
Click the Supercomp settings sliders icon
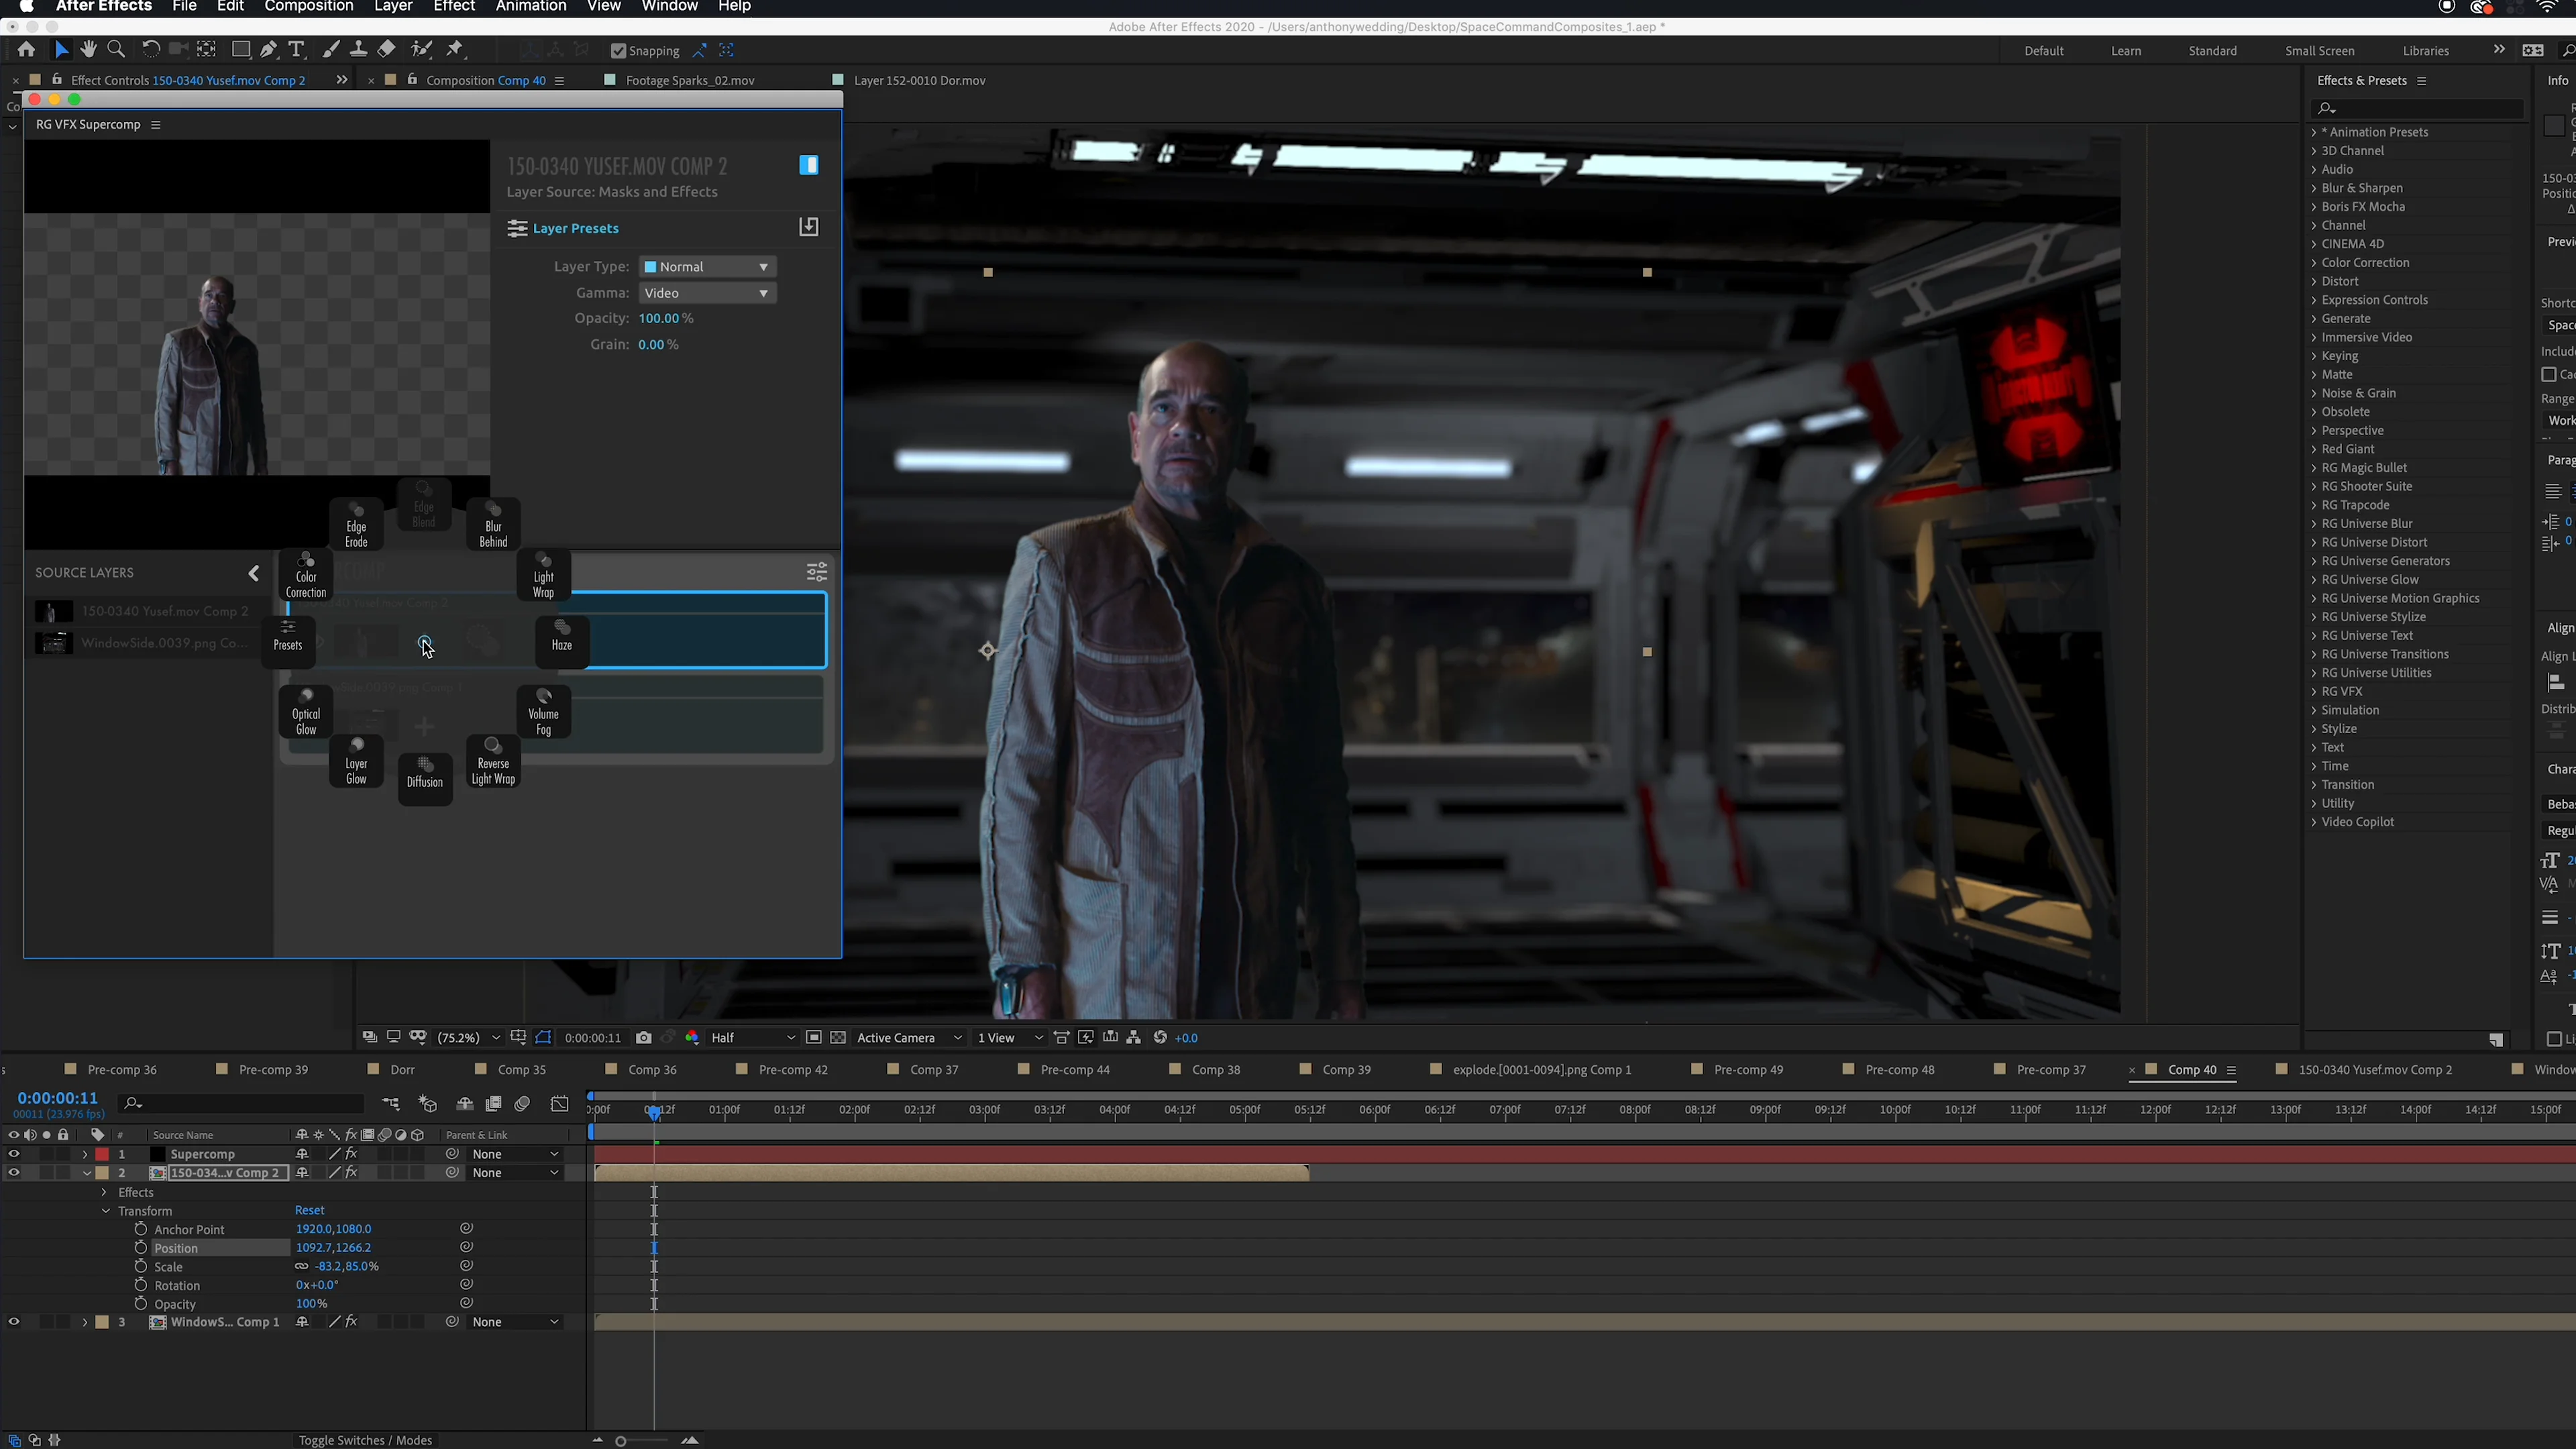[817, 572]
